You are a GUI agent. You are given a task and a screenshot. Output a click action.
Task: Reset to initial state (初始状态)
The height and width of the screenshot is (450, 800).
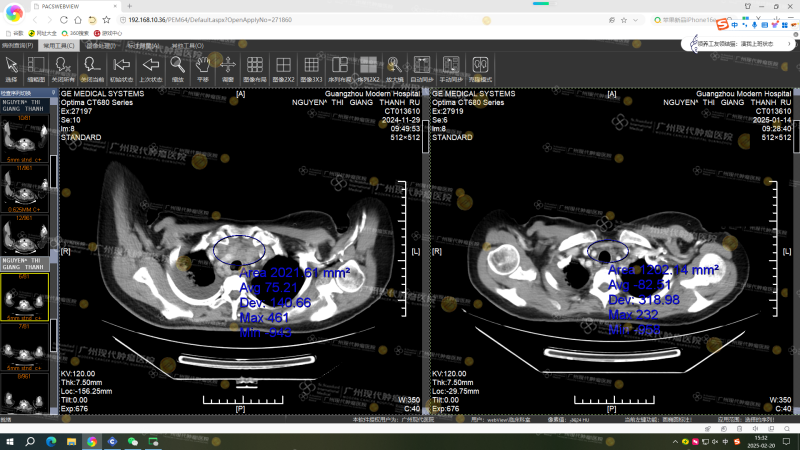[121, 66]
